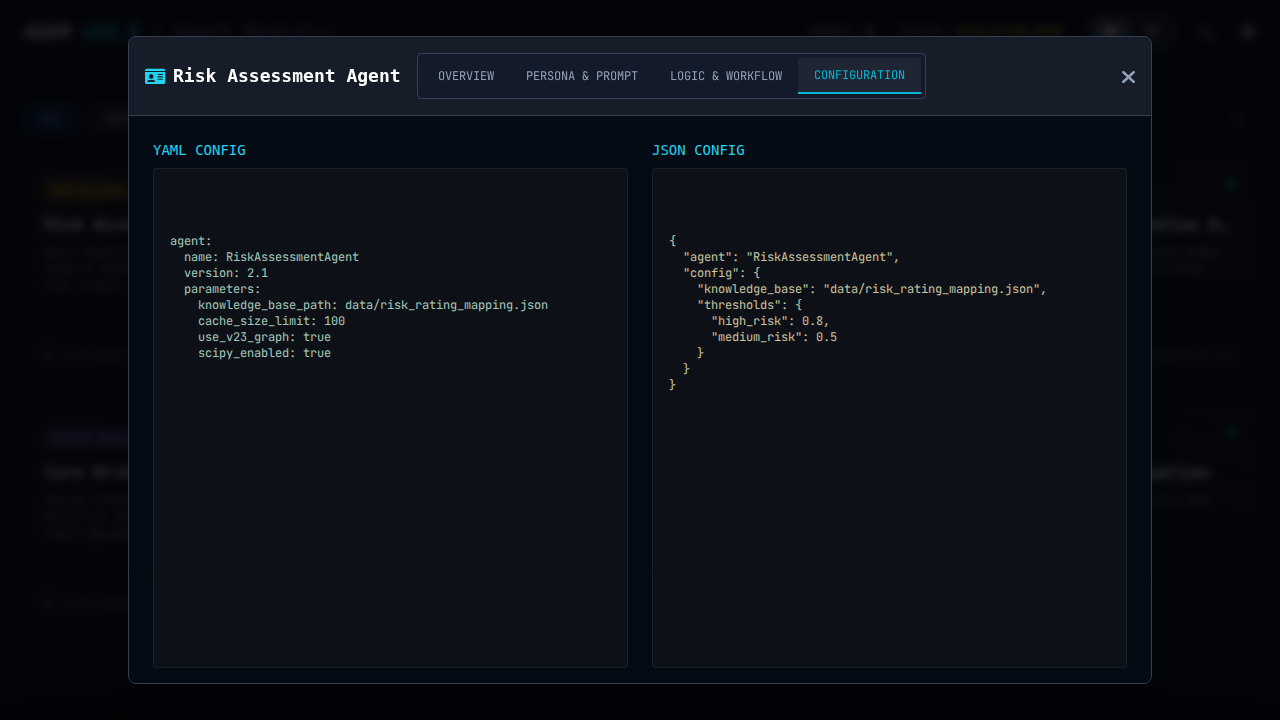Click the Risk Assessment Agent title text
This screenshot has width=1280, height=720.
tap(286, 76)
